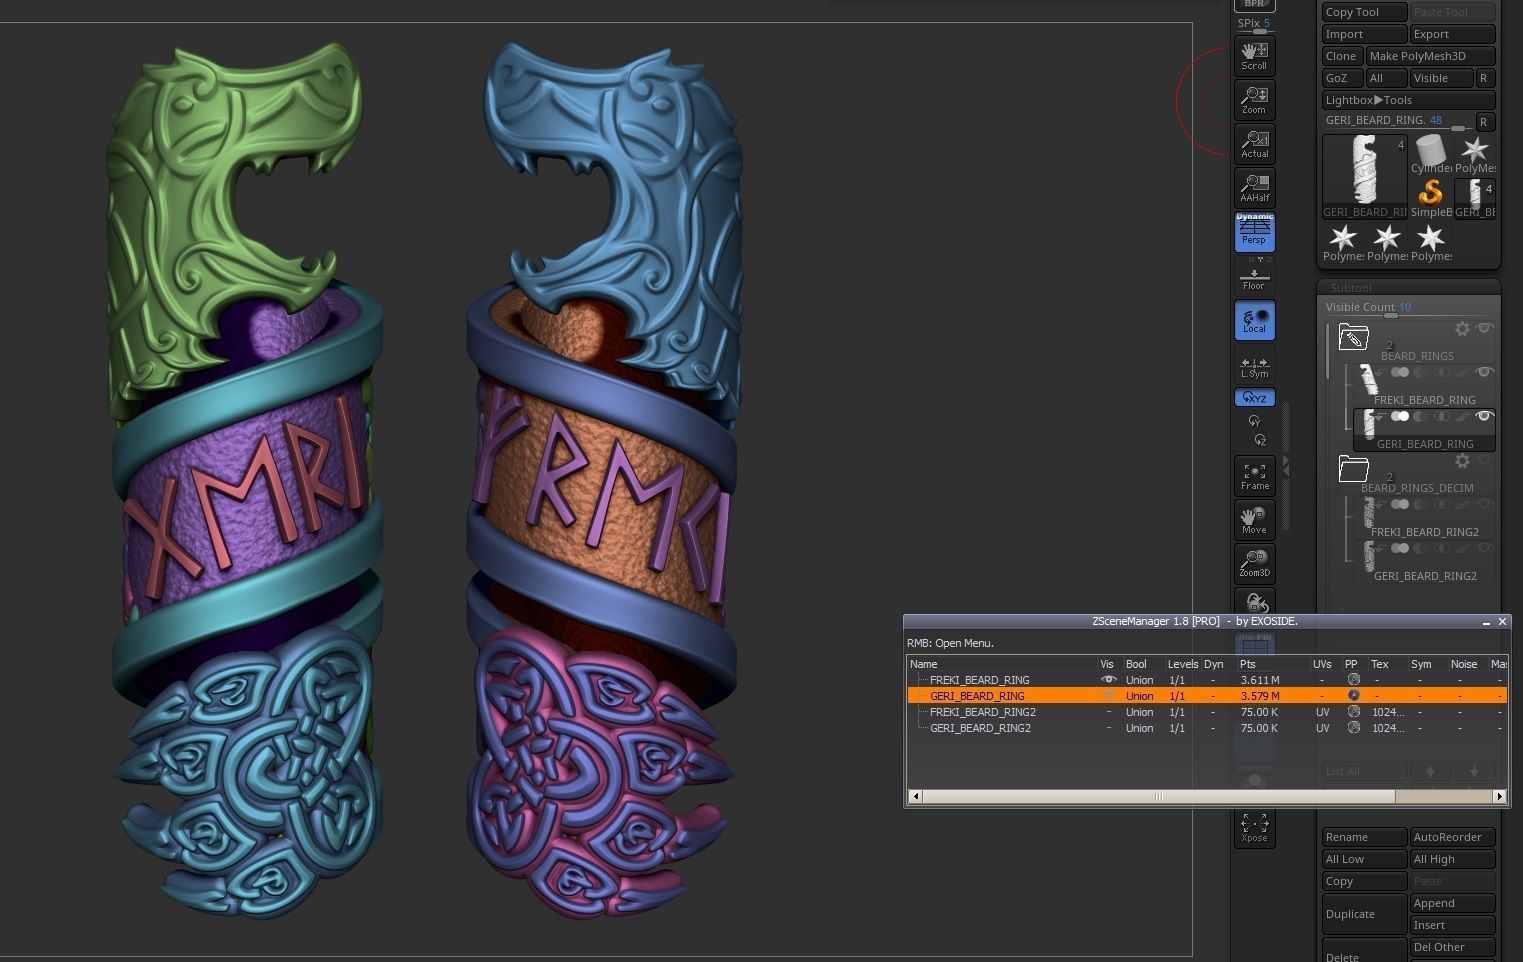
Task: Click the Clone button
Action: tap(1342, 56)
